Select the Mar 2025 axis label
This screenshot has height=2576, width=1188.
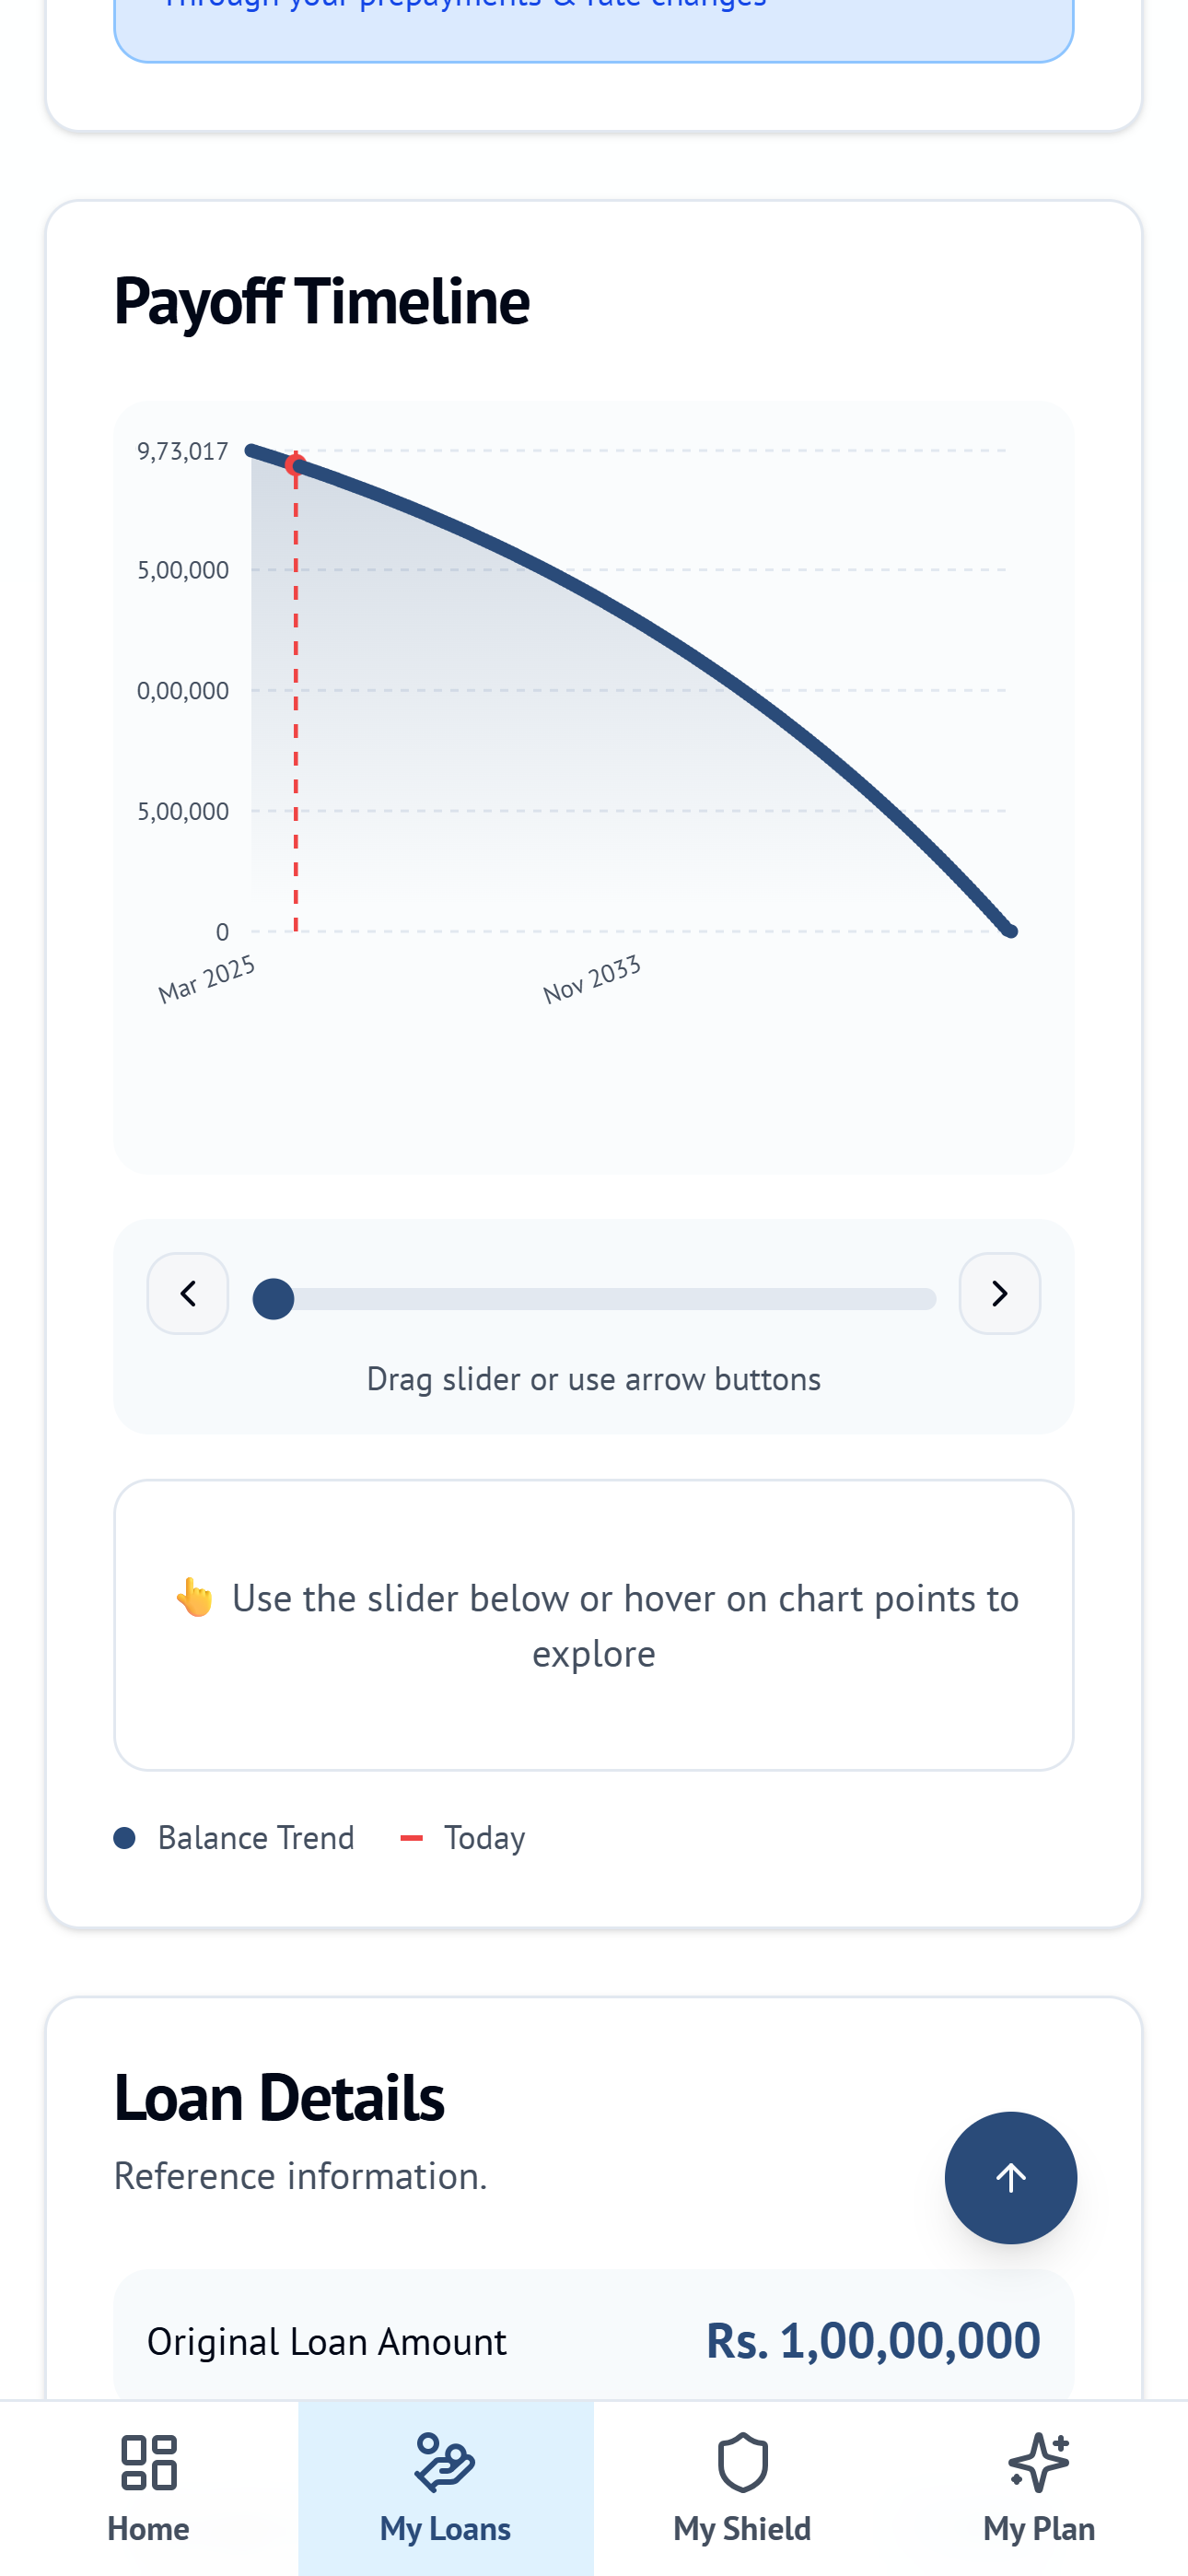[208, 975]
